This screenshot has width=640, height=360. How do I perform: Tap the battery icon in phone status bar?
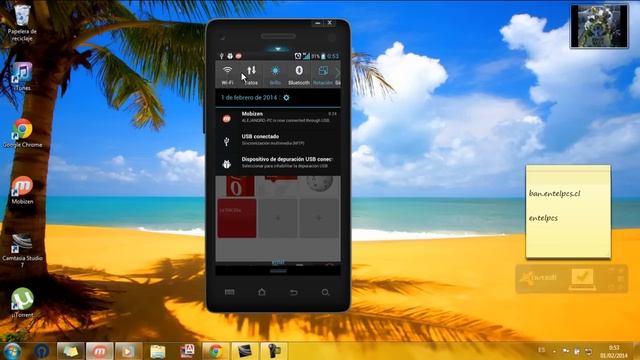click(323, 56)
